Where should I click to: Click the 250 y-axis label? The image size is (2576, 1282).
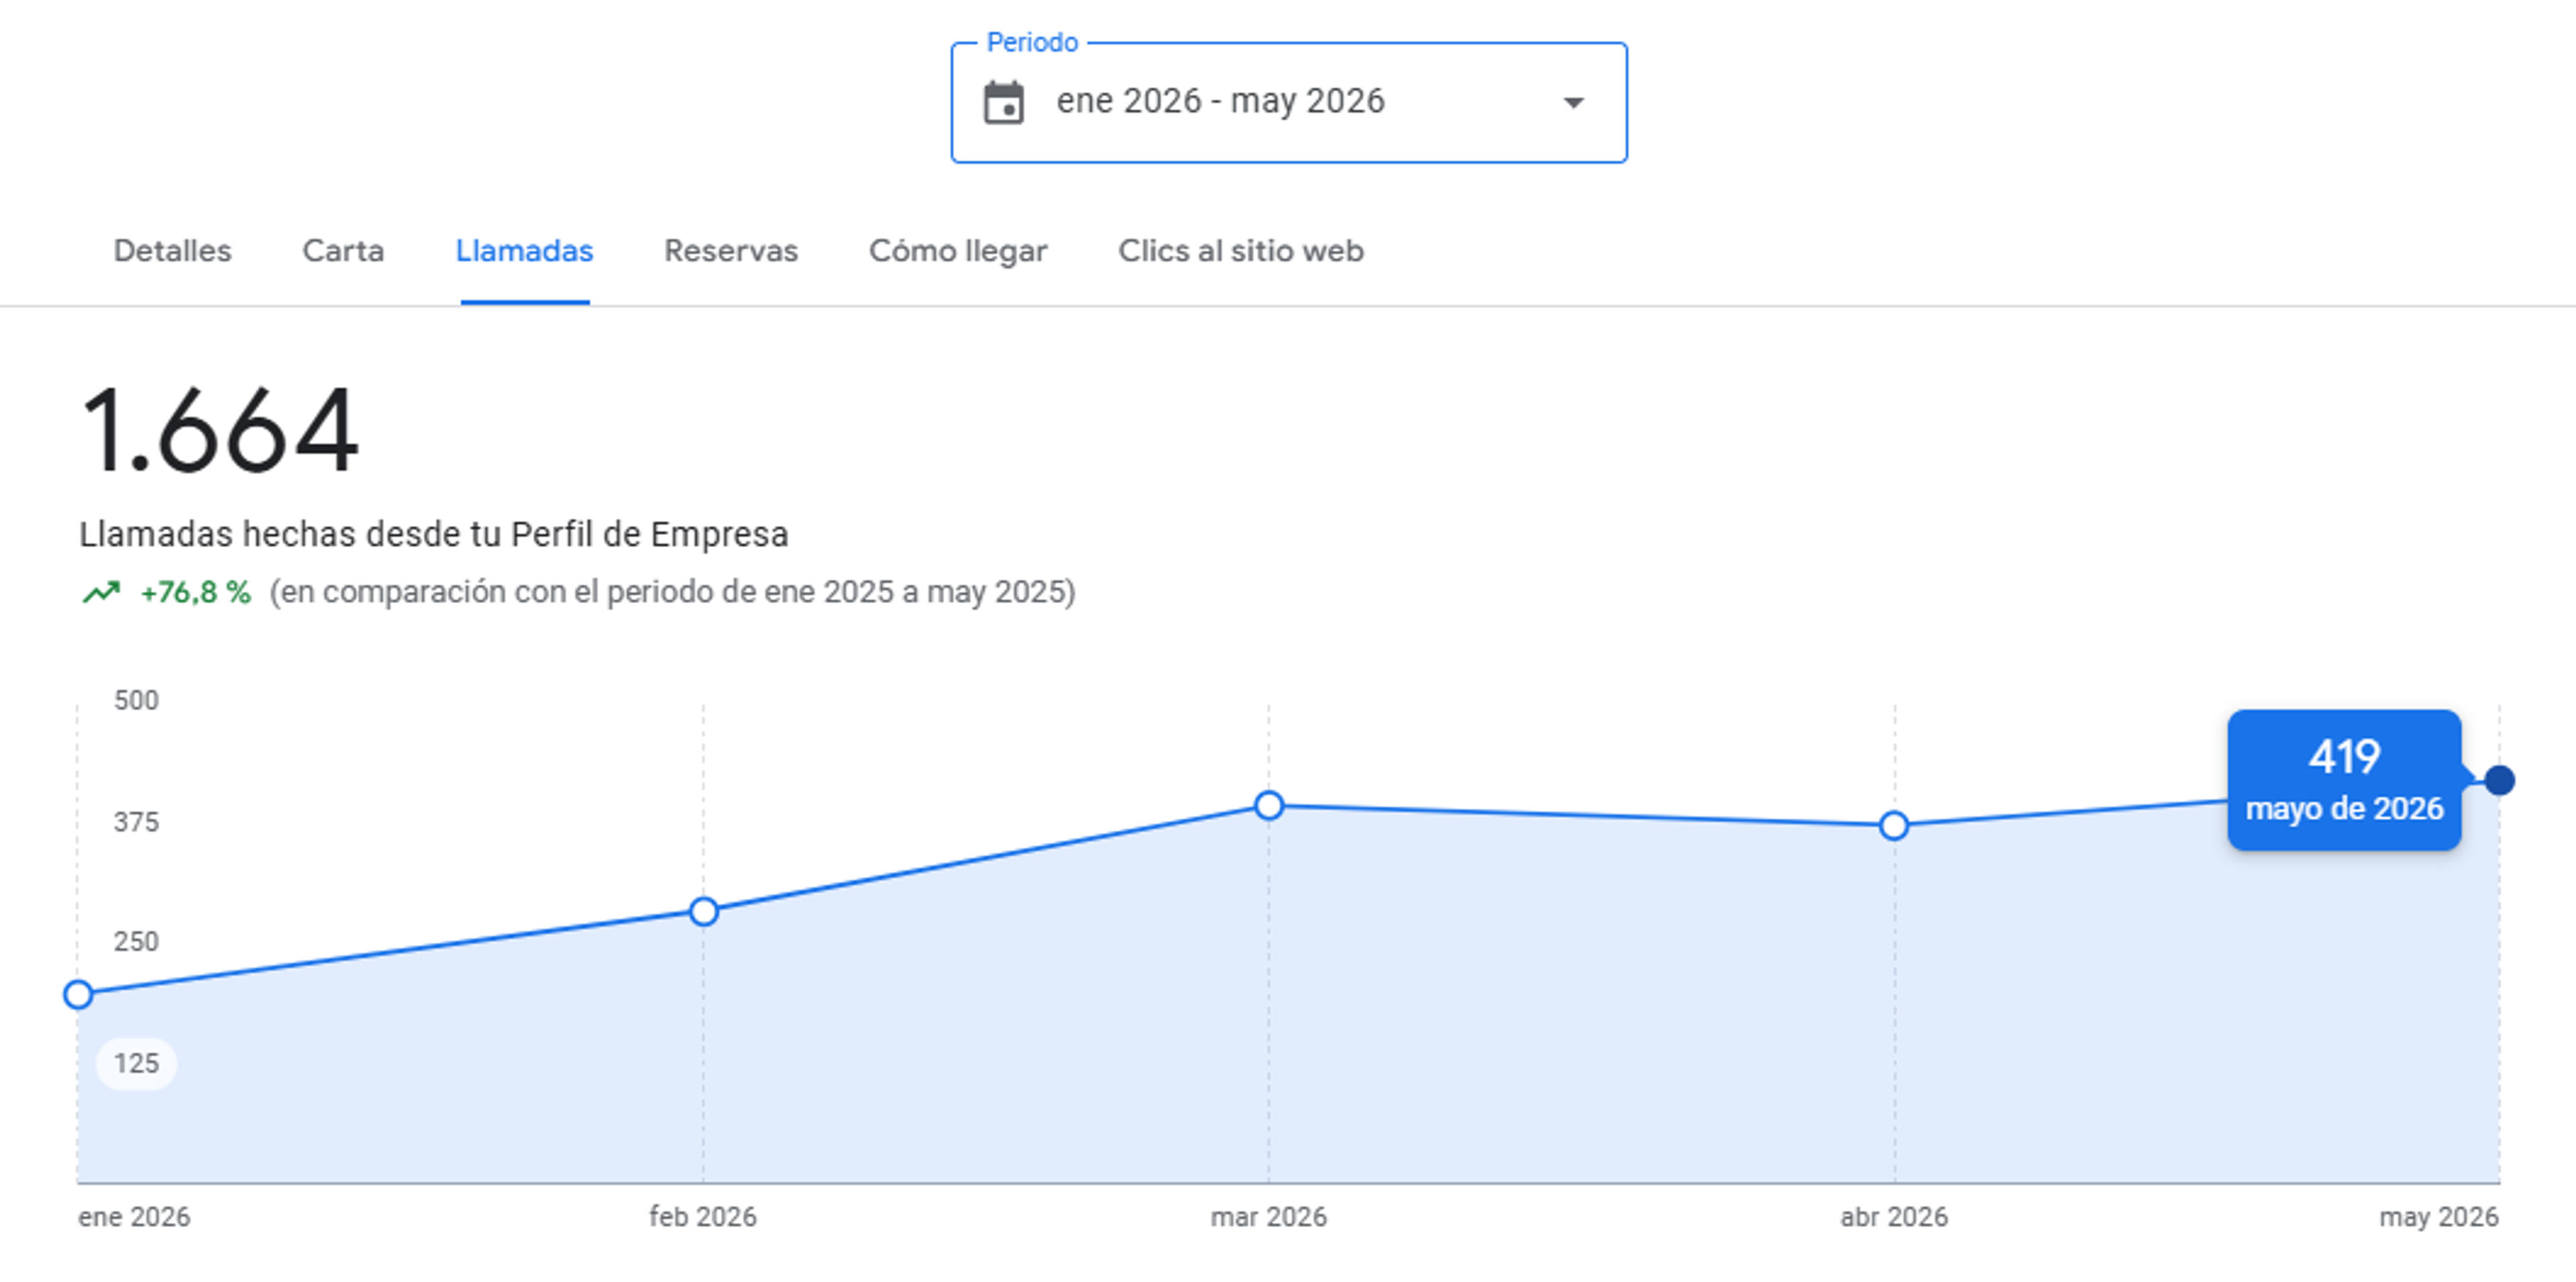coord(136,942)
